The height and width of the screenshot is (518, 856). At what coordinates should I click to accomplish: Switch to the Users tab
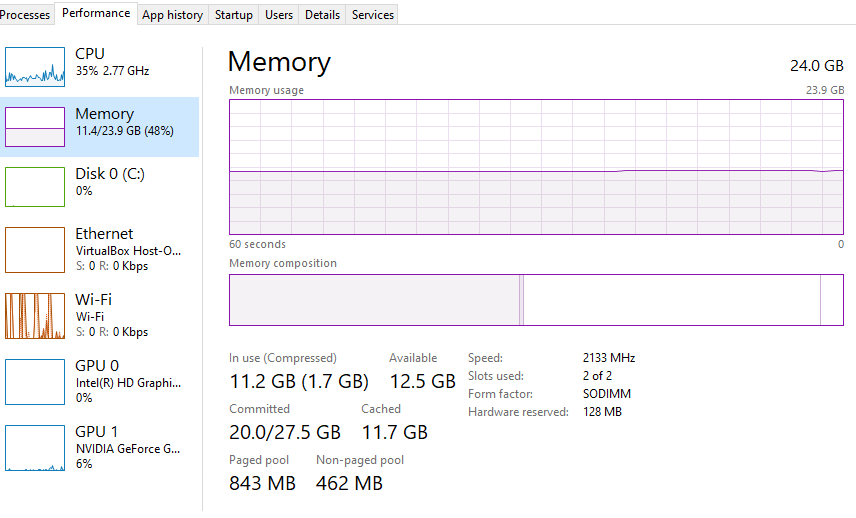click(x=279, y=15)
